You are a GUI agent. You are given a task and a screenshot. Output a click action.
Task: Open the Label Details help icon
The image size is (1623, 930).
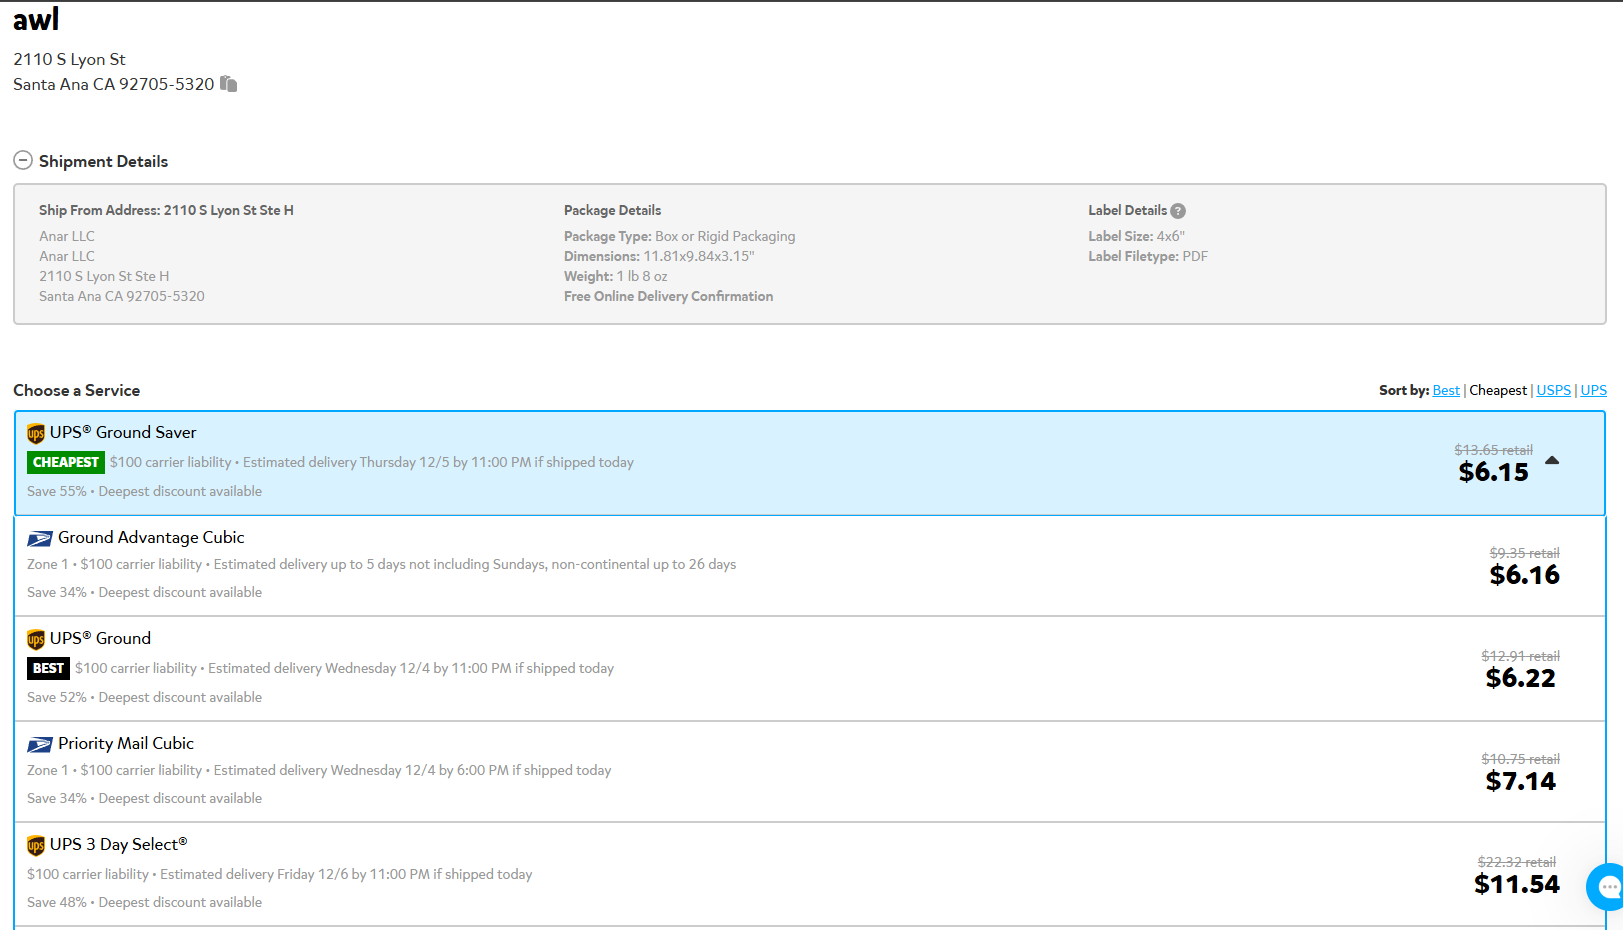click(x=1178, y=211)
